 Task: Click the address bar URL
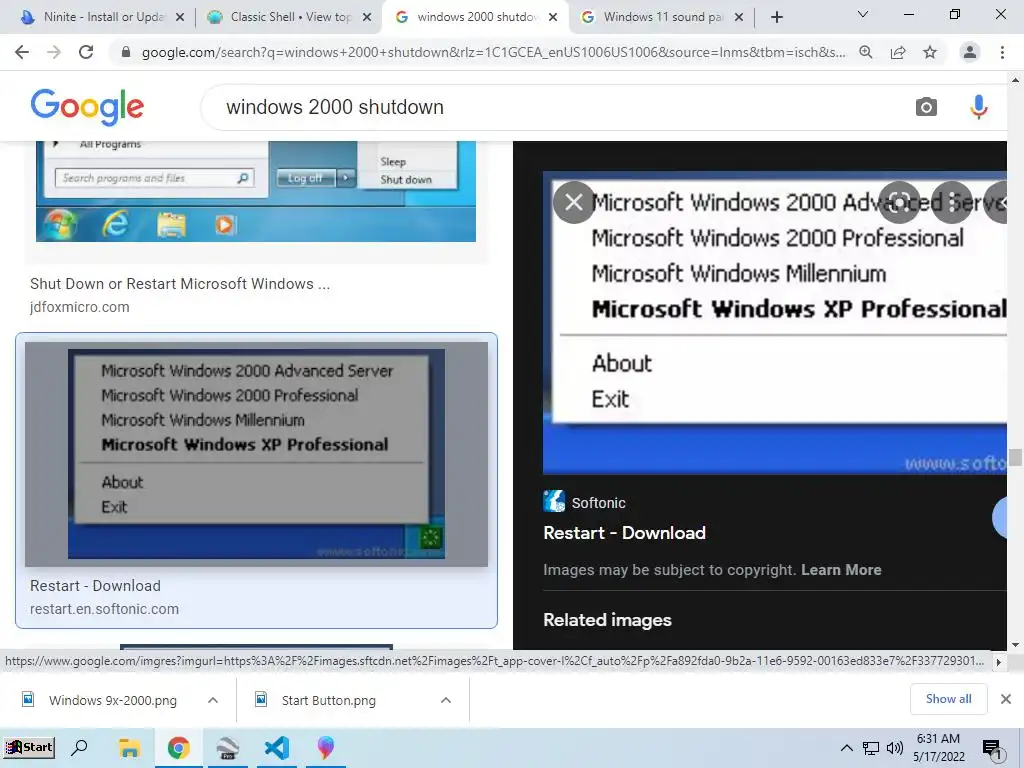coord(493,52)
